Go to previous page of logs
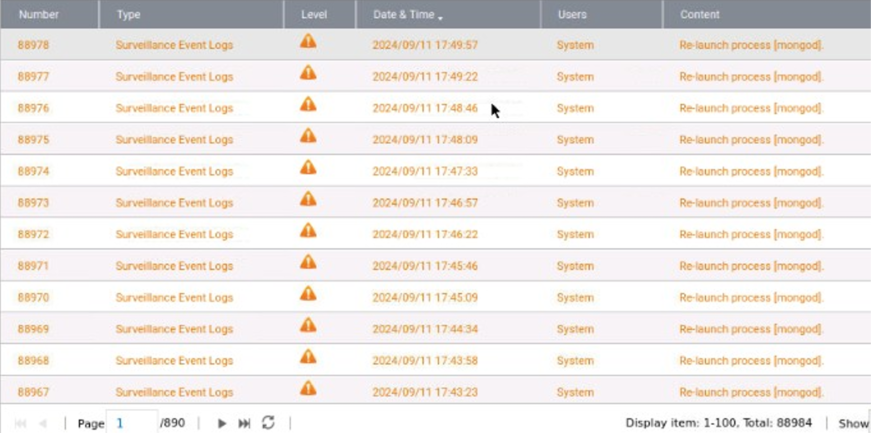The width and height of the screenshot is (871, 433). tap(43, 424)
